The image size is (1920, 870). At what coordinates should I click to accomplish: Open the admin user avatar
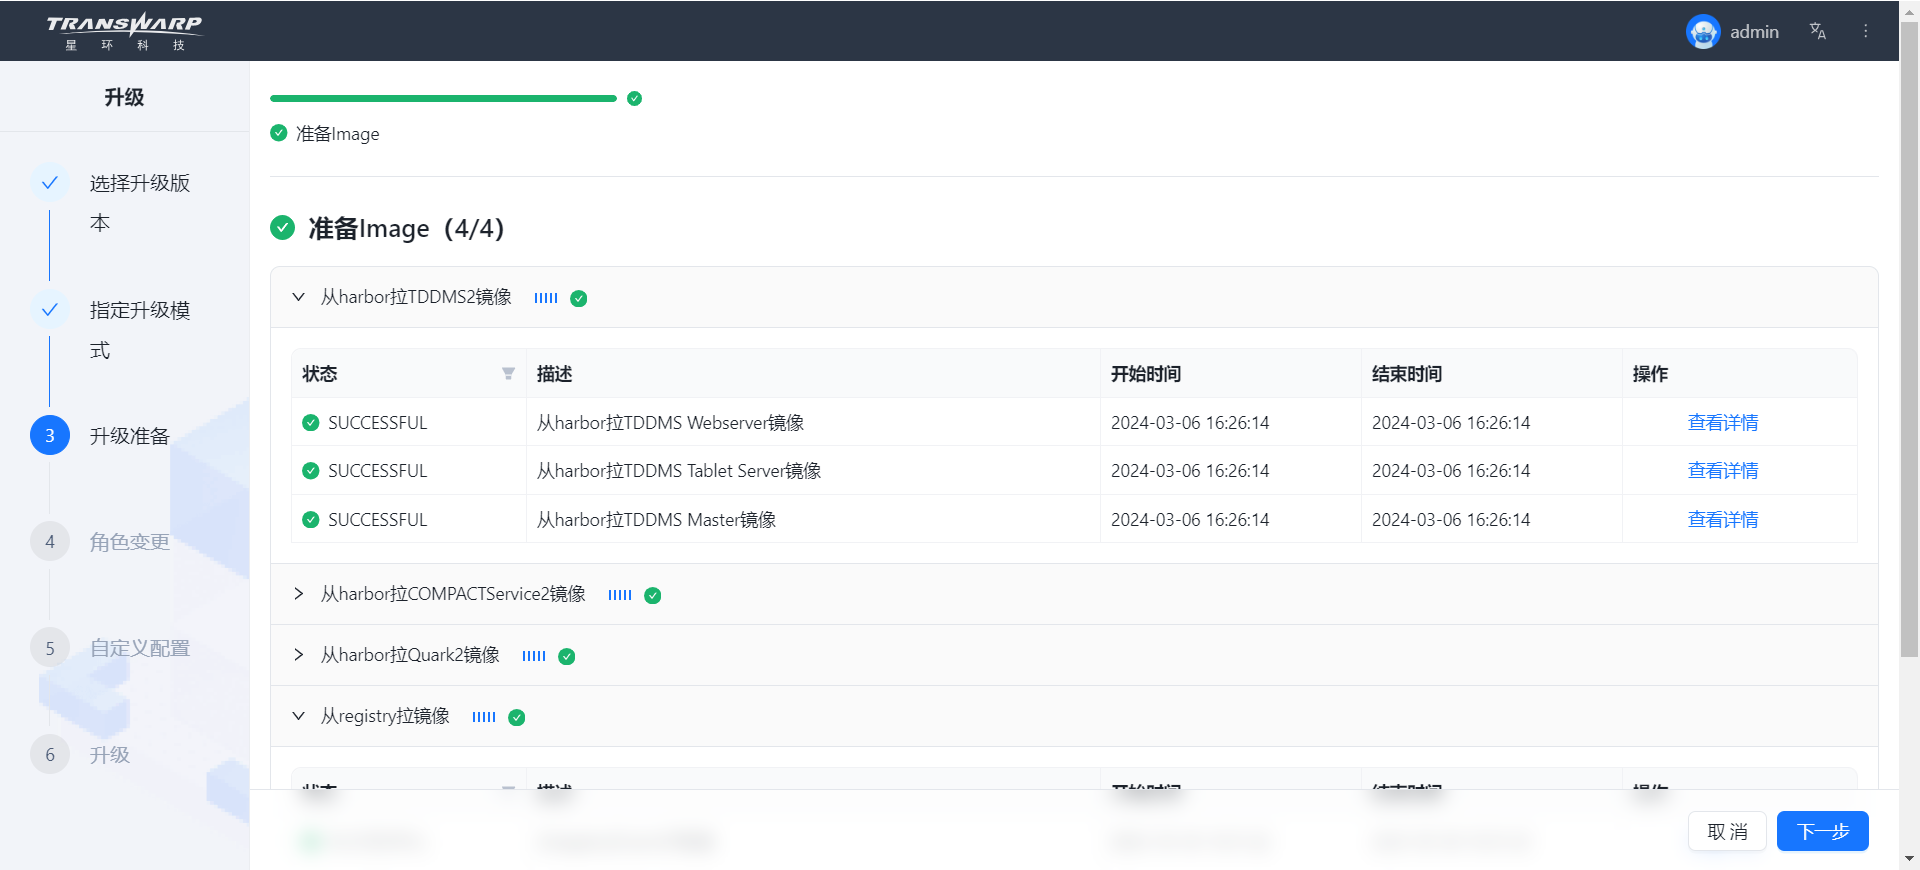point(1703,32)
